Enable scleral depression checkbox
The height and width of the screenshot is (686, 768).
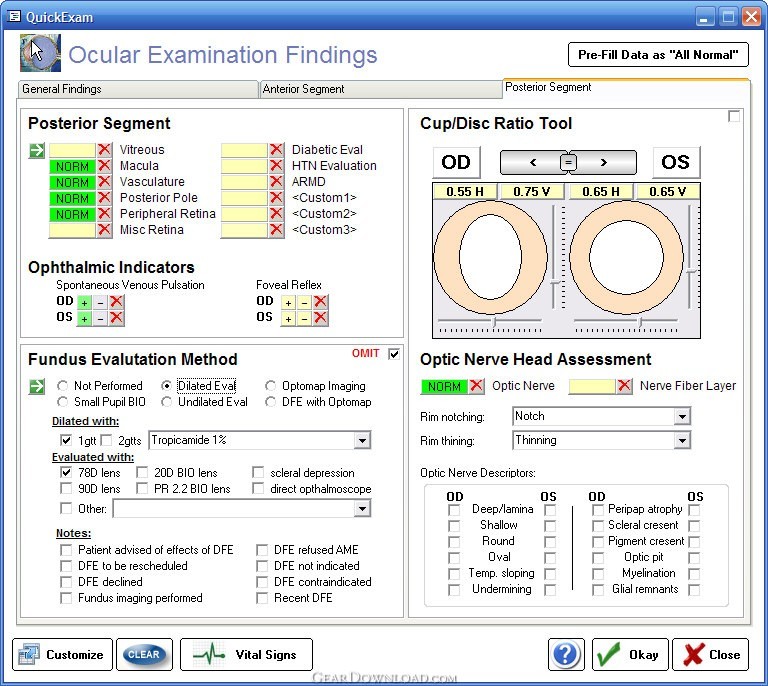(258, 473)
